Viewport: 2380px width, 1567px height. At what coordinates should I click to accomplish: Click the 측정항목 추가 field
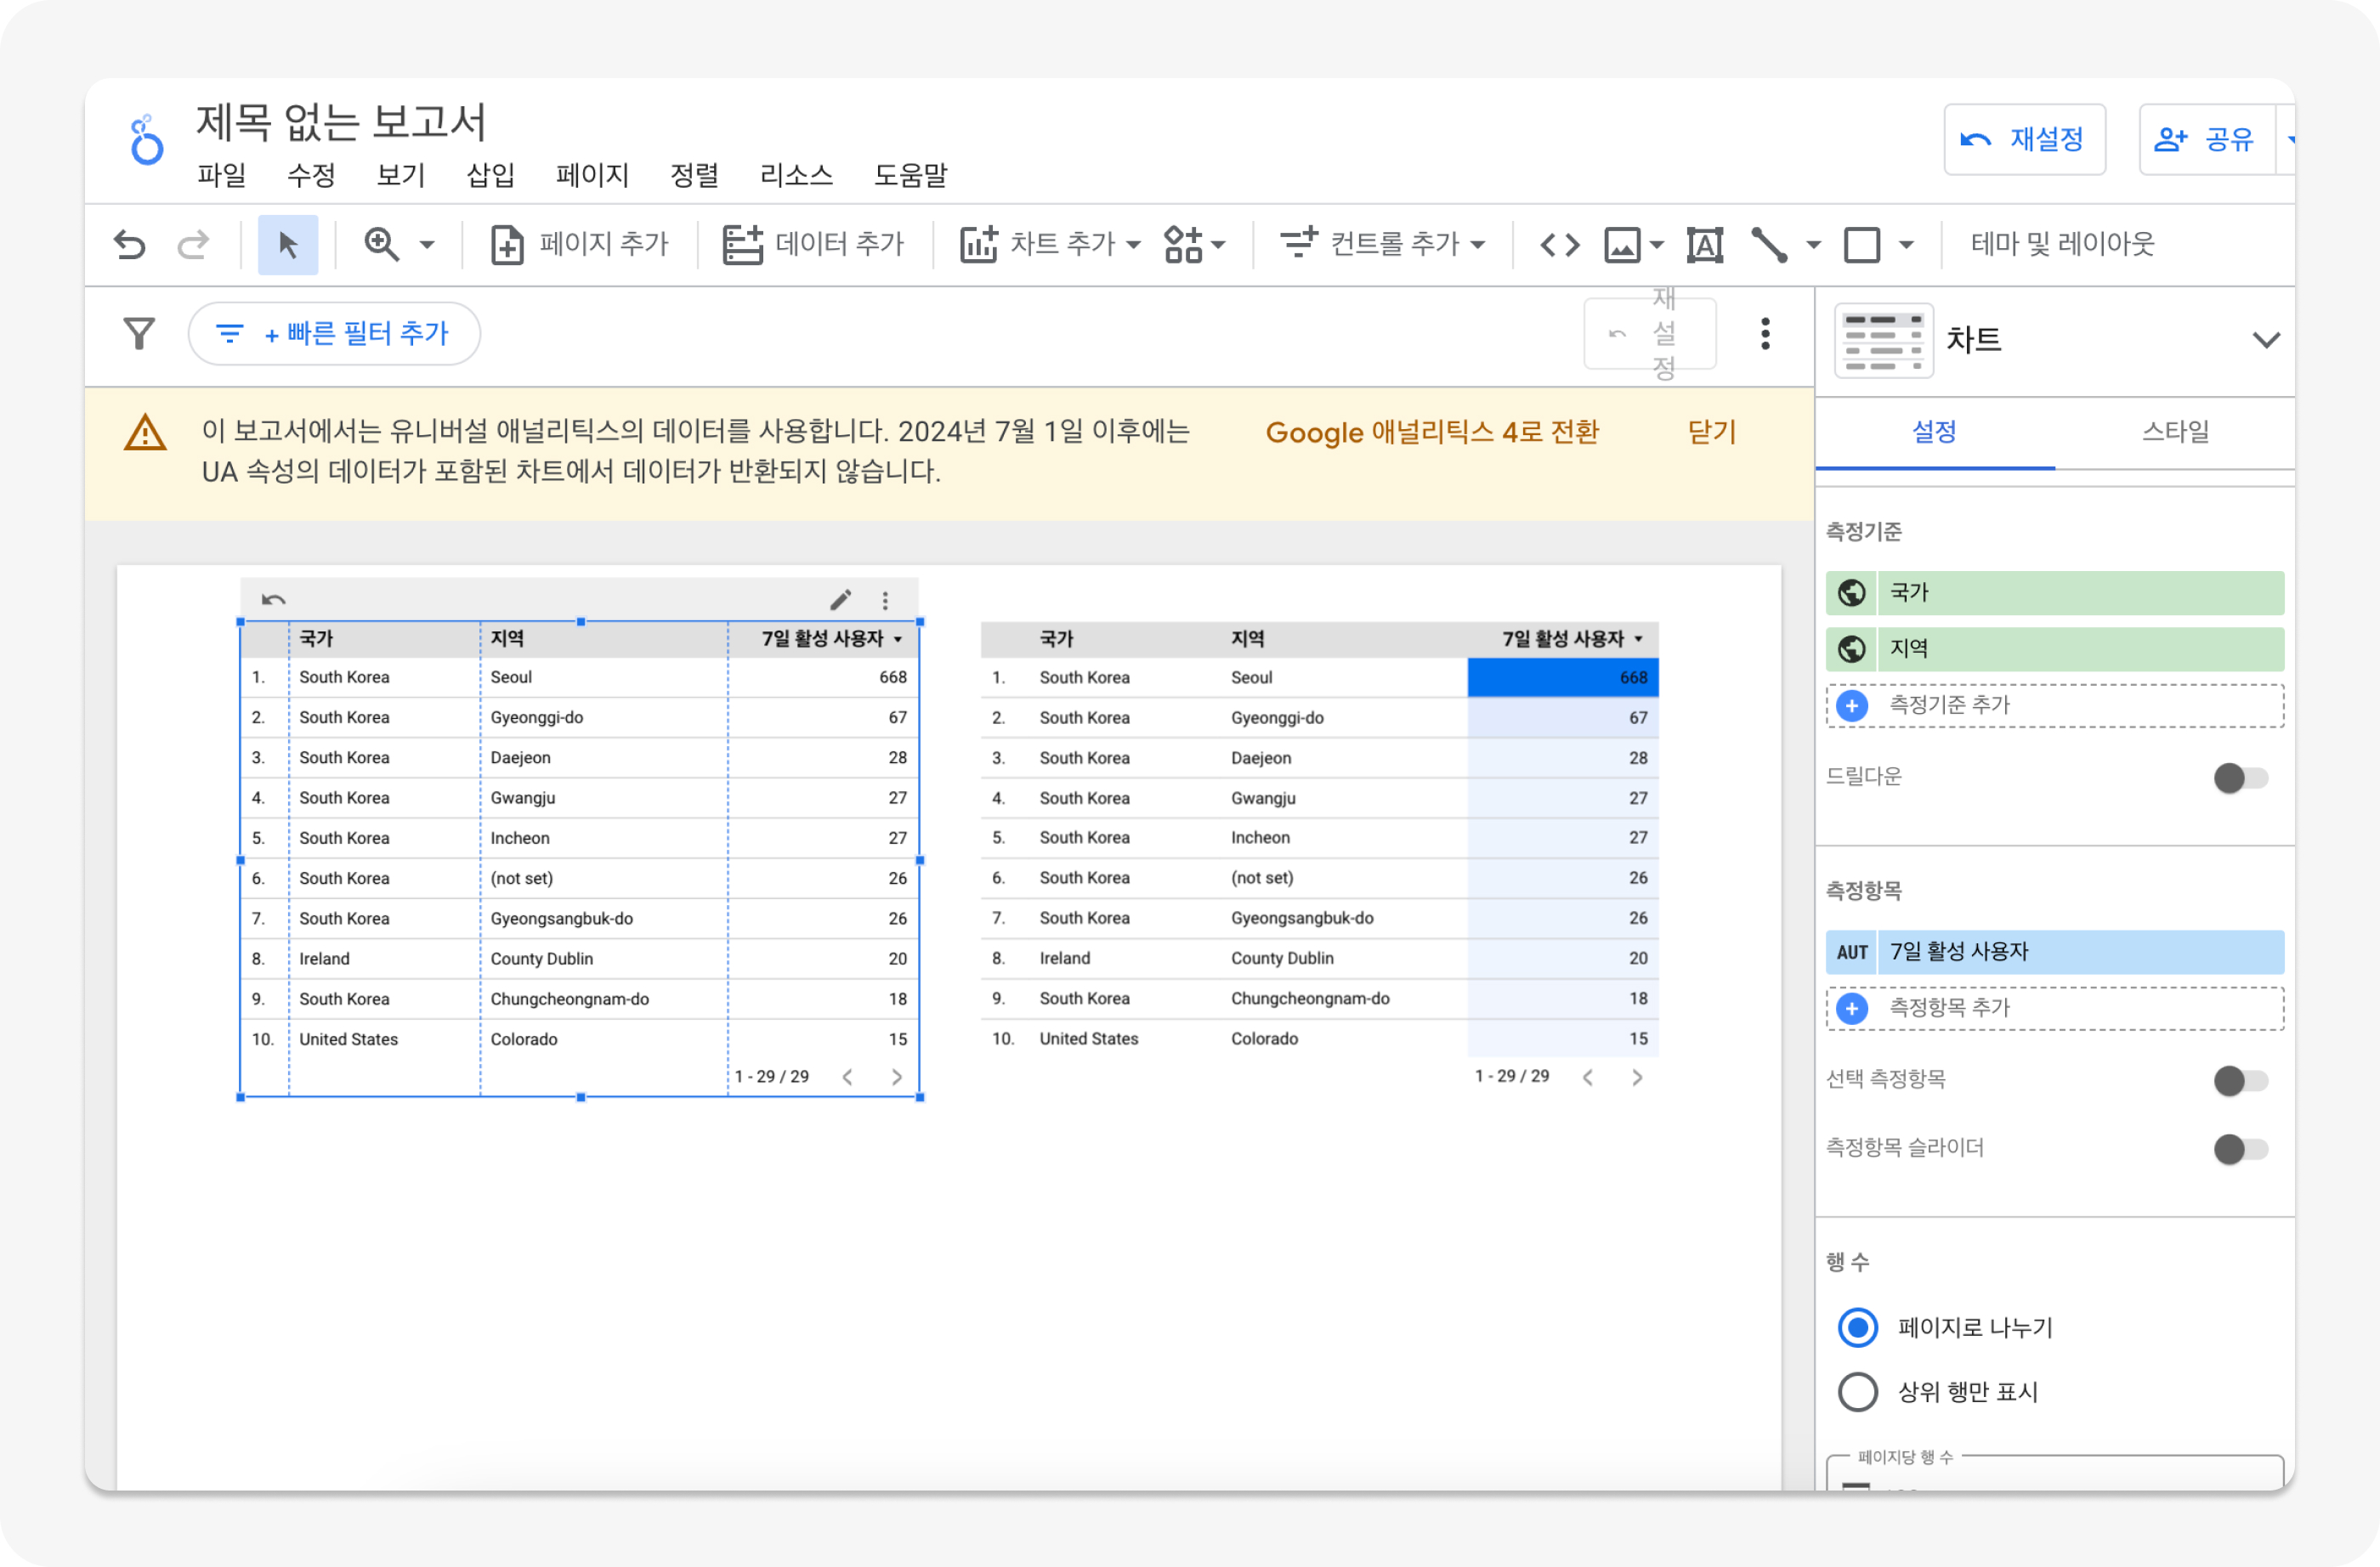[x=2054, y=1008]
